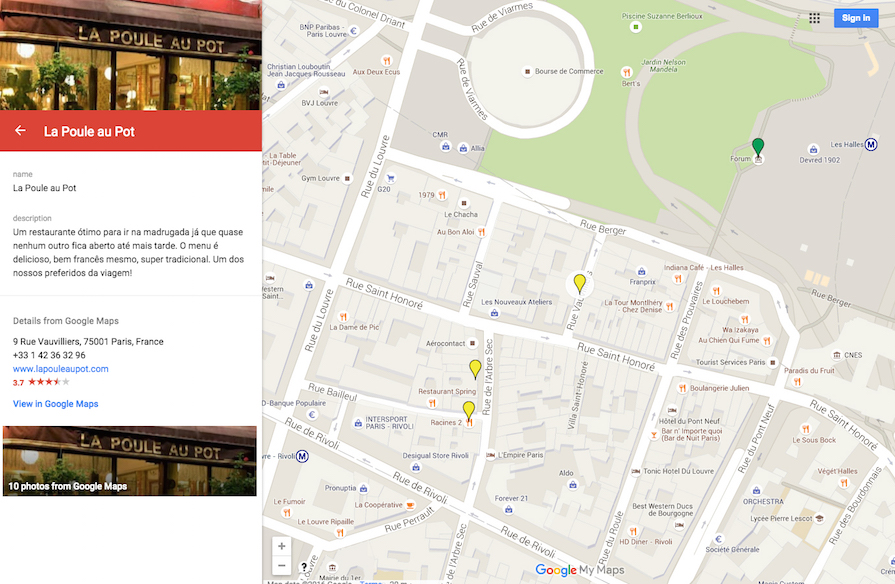Click the Desigual Store Rivoli shopping icon
This screenshot has width=895, height=584.
pos(416,467)
